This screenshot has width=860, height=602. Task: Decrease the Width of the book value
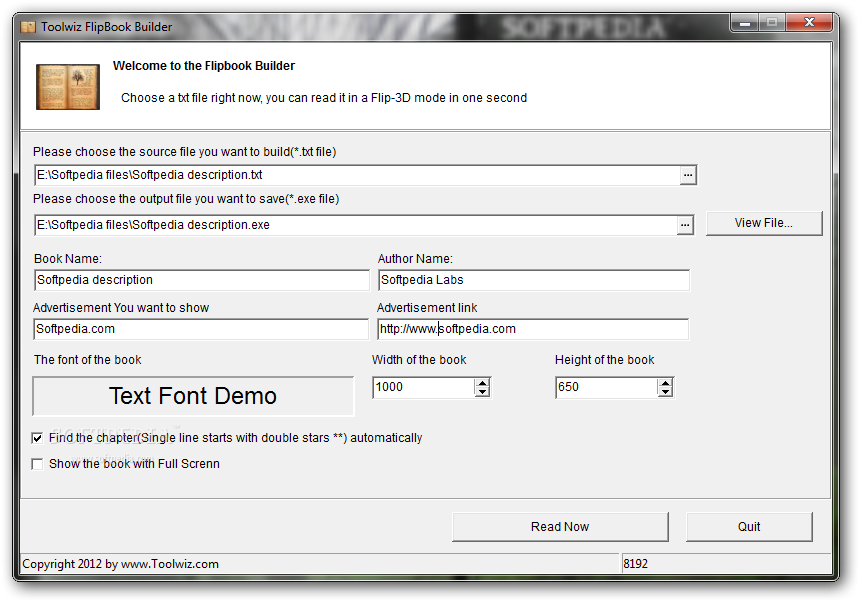[482, 391]
